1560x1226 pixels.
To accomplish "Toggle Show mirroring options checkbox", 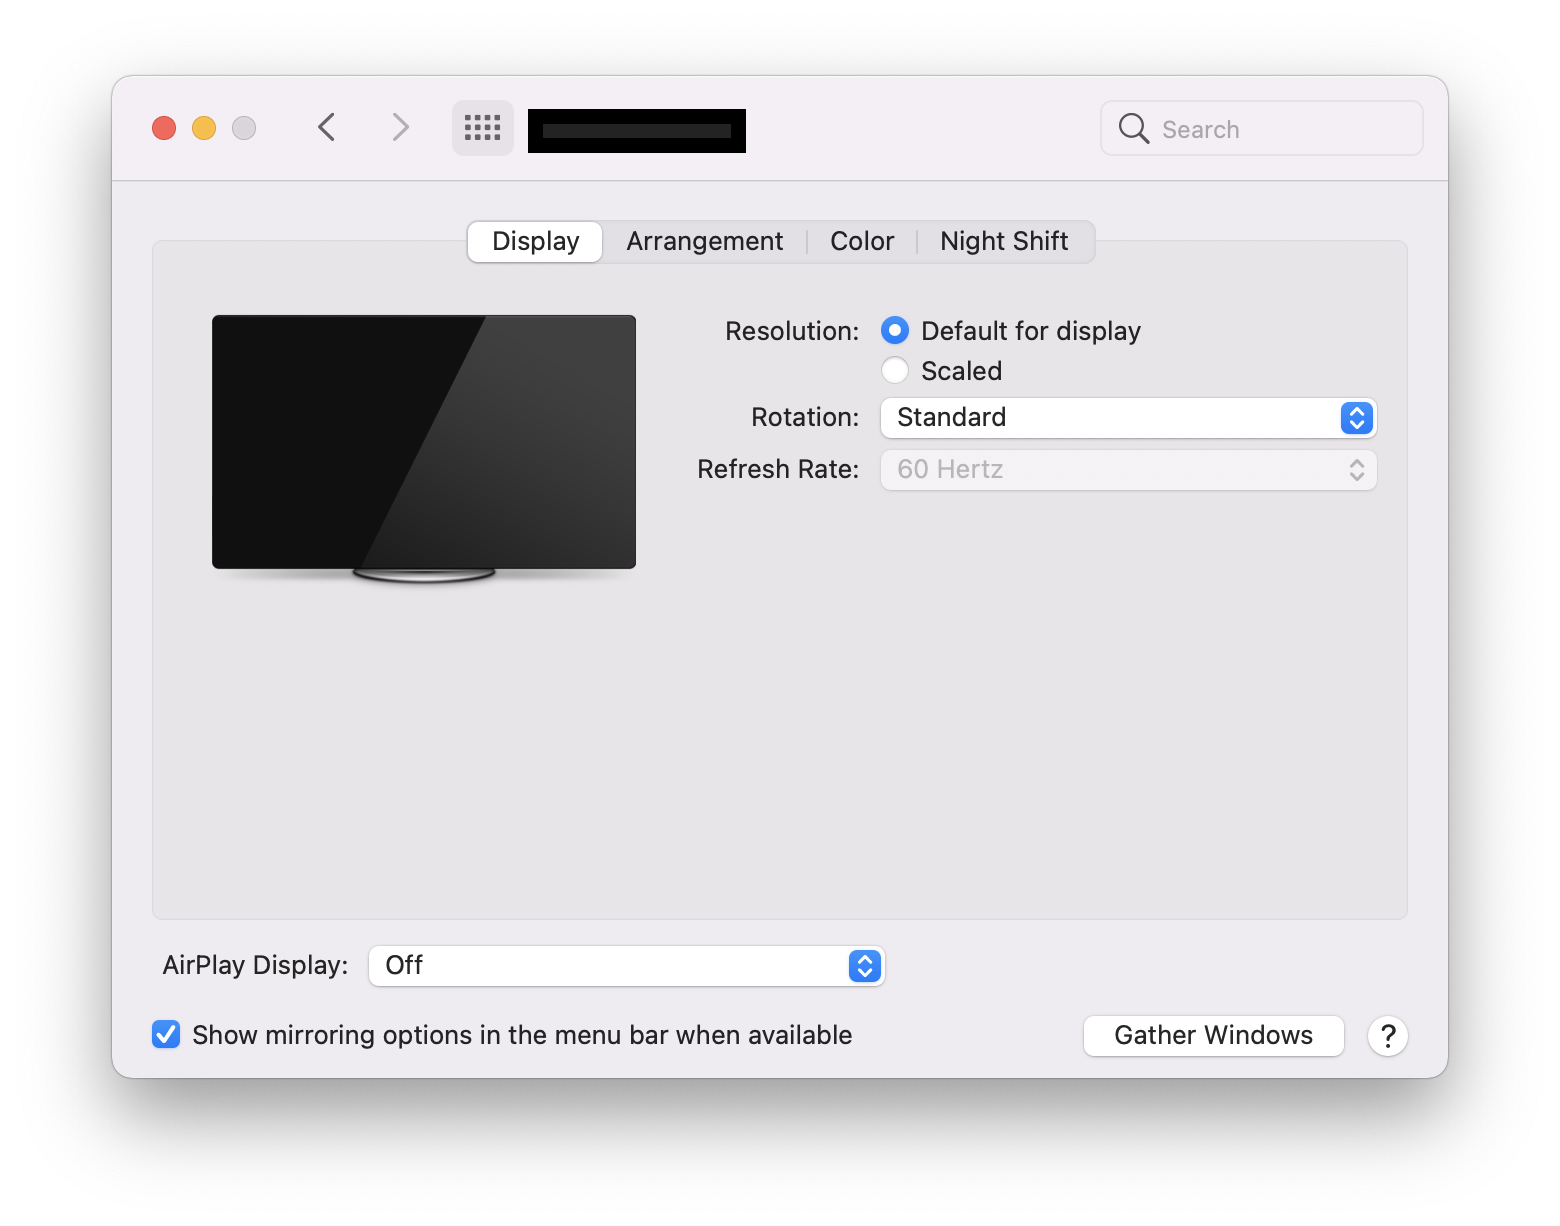I will pos(166,1034).
